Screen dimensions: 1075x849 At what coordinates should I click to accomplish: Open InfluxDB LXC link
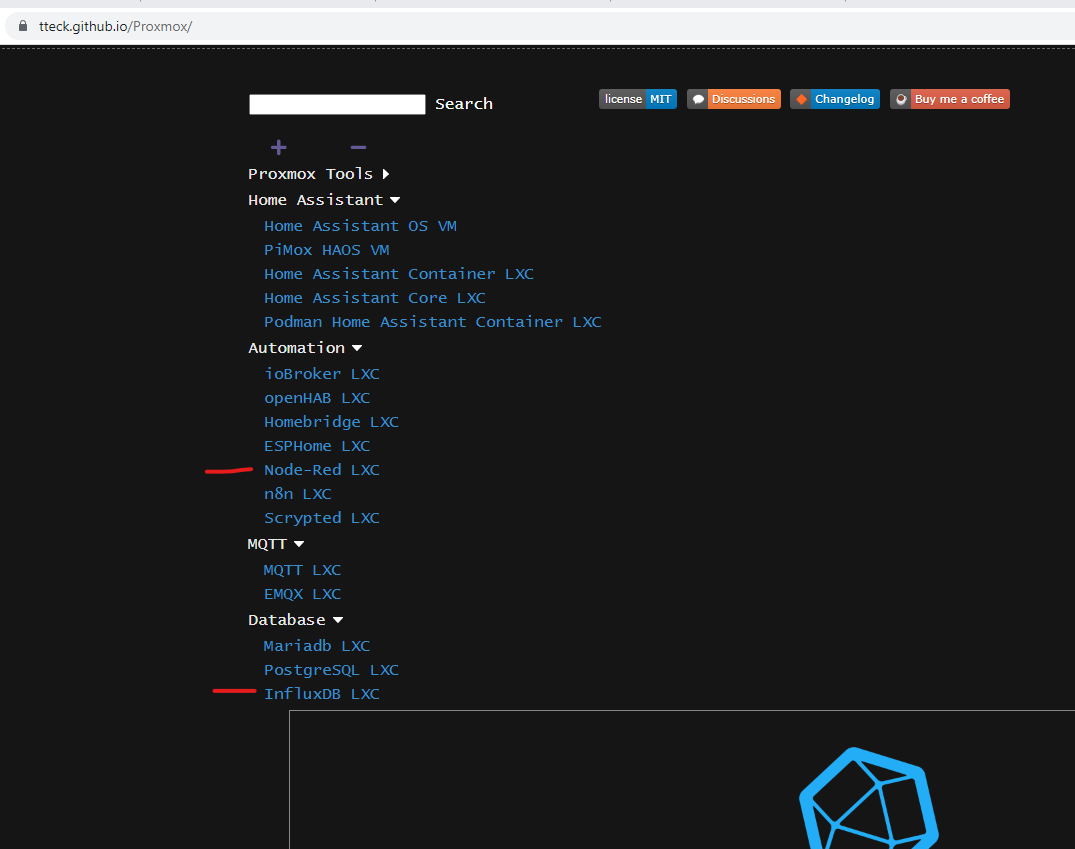(322, 695)
